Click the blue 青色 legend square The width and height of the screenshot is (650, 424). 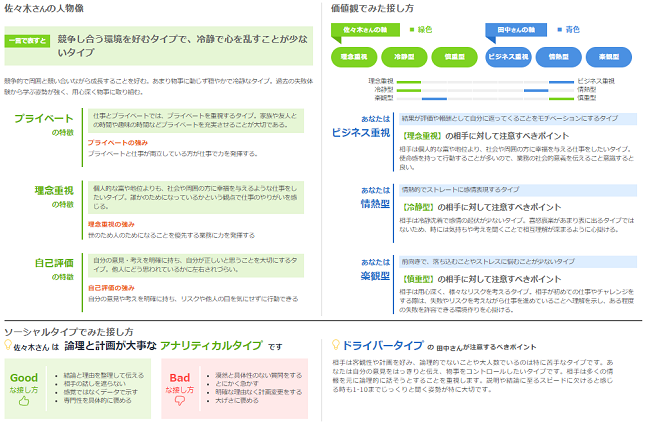(x=558, y=30)
